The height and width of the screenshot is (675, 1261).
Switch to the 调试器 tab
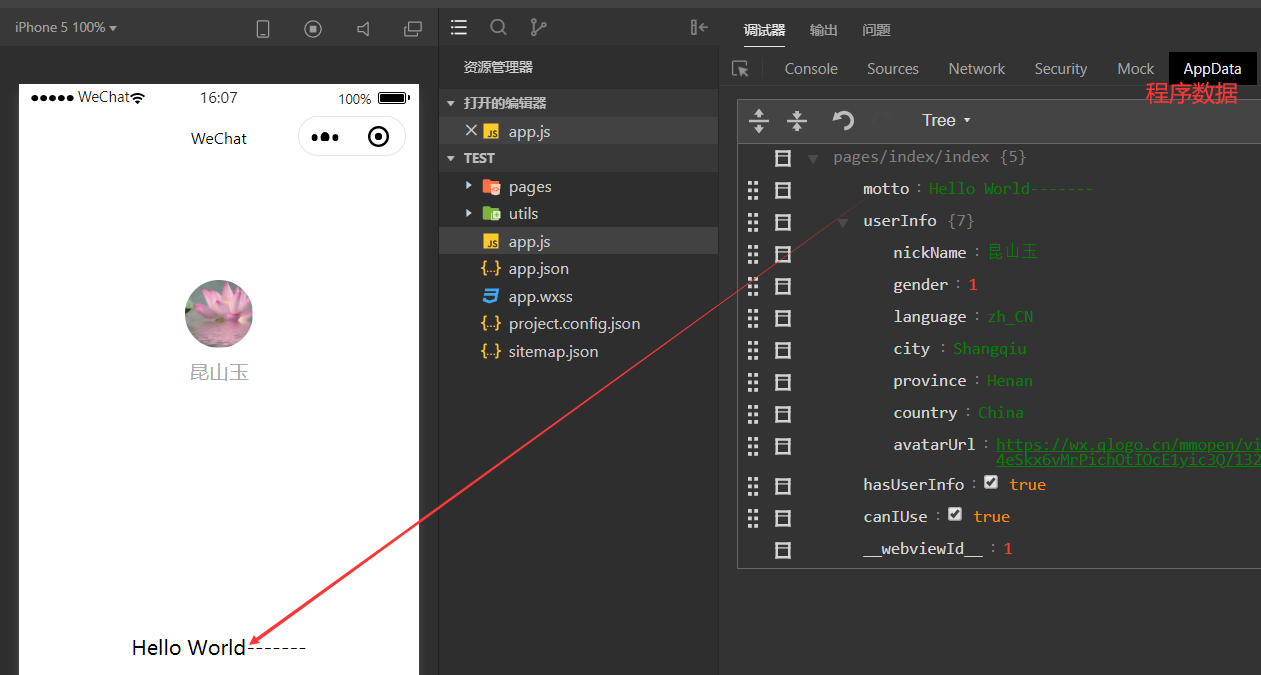click(x=764, y=30)
